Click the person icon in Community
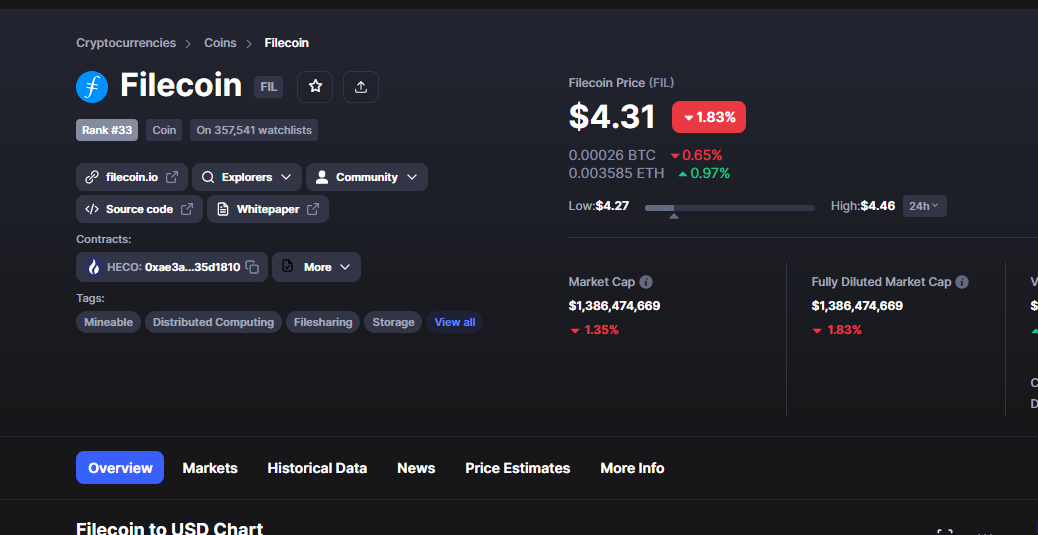 [x=322, y=177]
